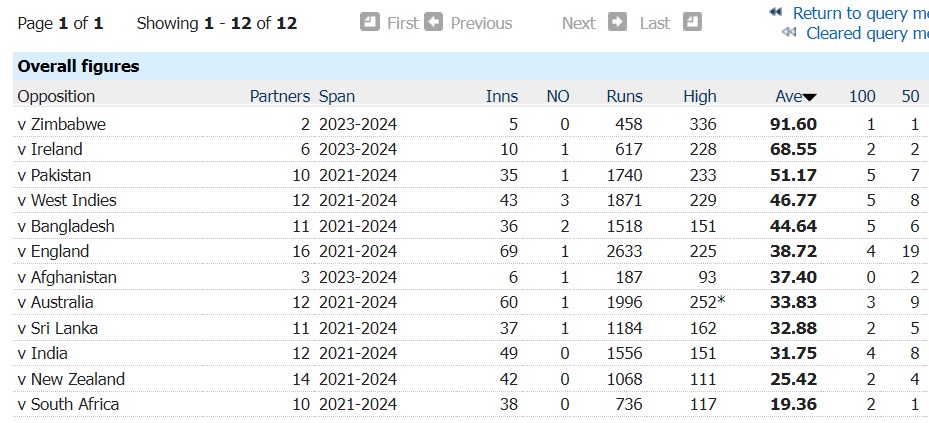929x423 pixels.
Task: Click the Previous page arrow icon
Action: tap(433, 23)
